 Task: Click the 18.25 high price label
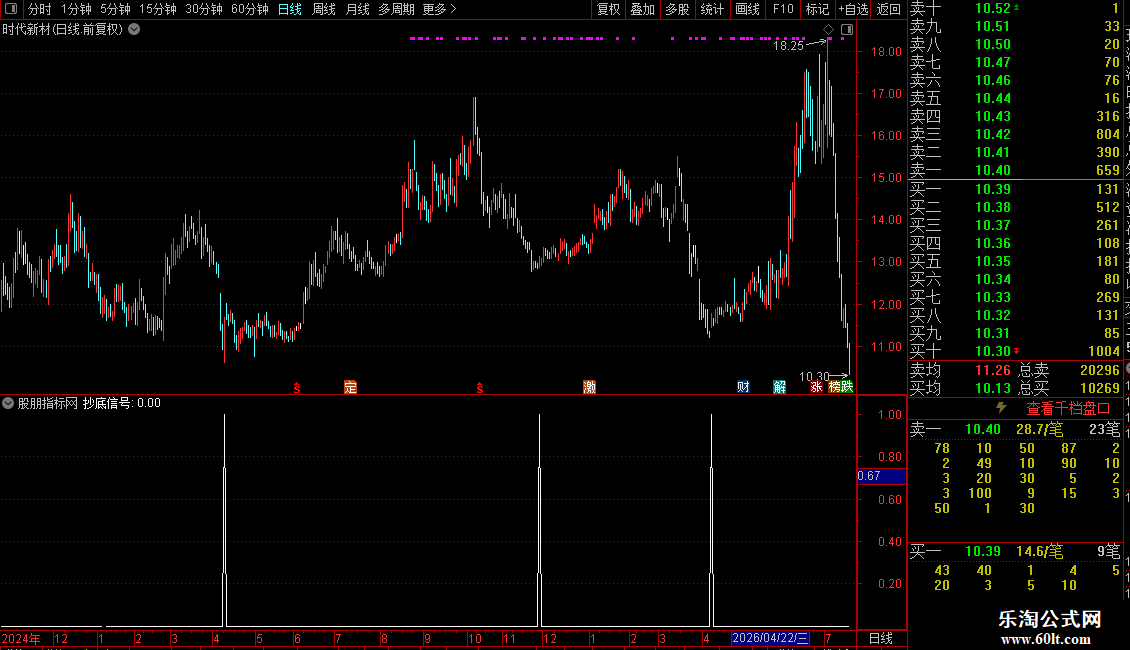click(x=788, y=46)
